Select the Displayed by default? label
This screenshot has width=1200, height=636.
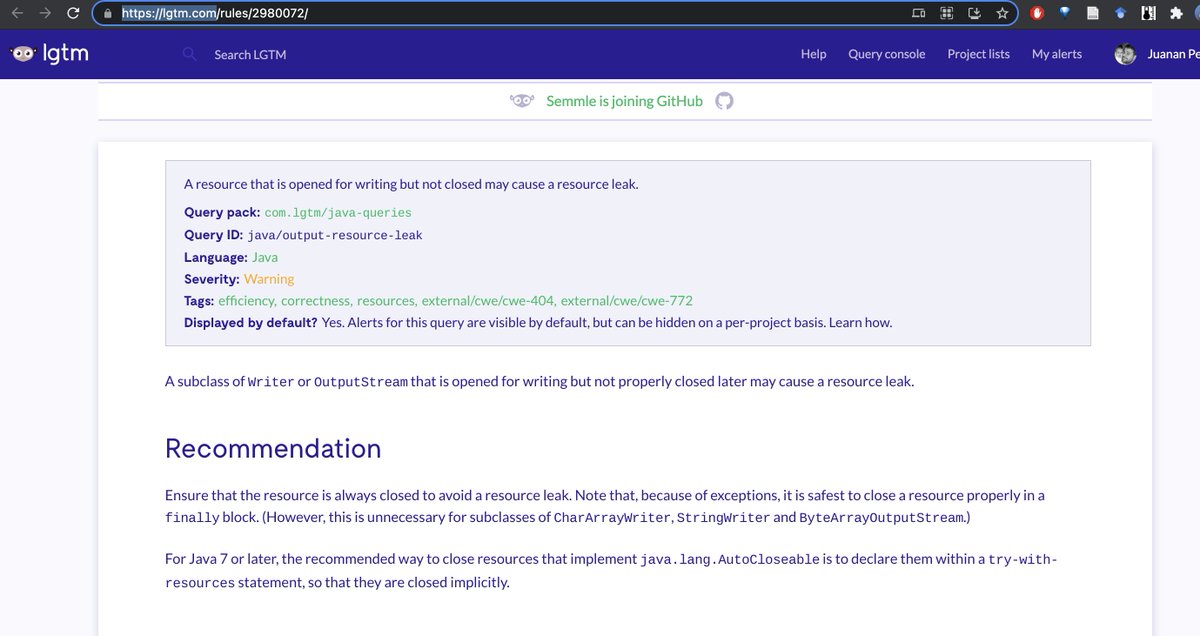pos(251,322)
